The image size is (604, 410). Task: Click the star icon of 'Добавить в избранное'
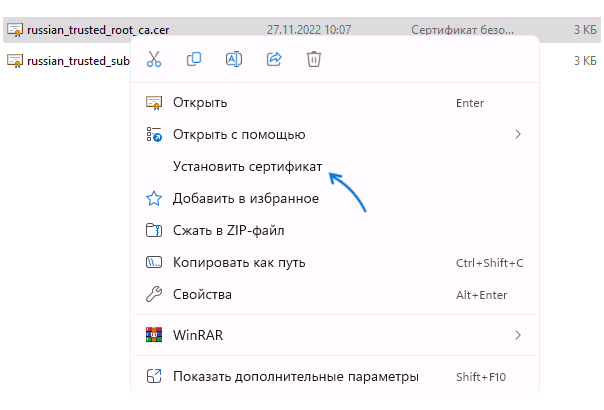tap(154, 198)
